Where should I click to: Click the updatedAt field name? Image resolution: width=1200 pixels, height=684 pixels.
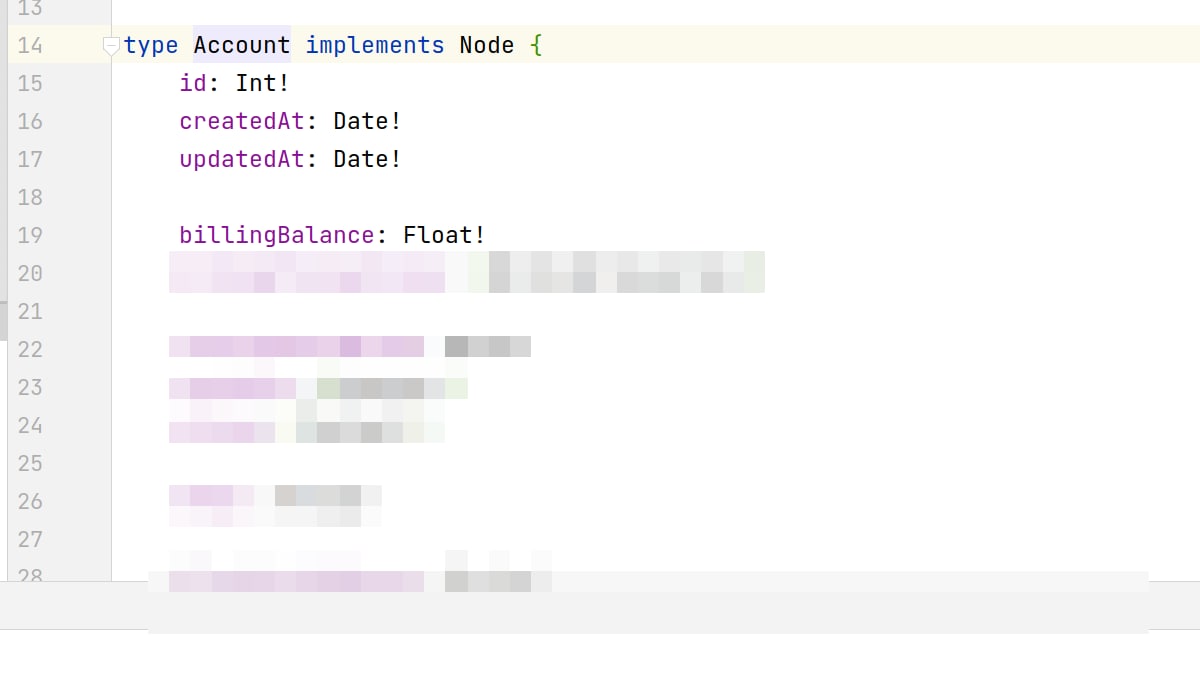[242, 159]
